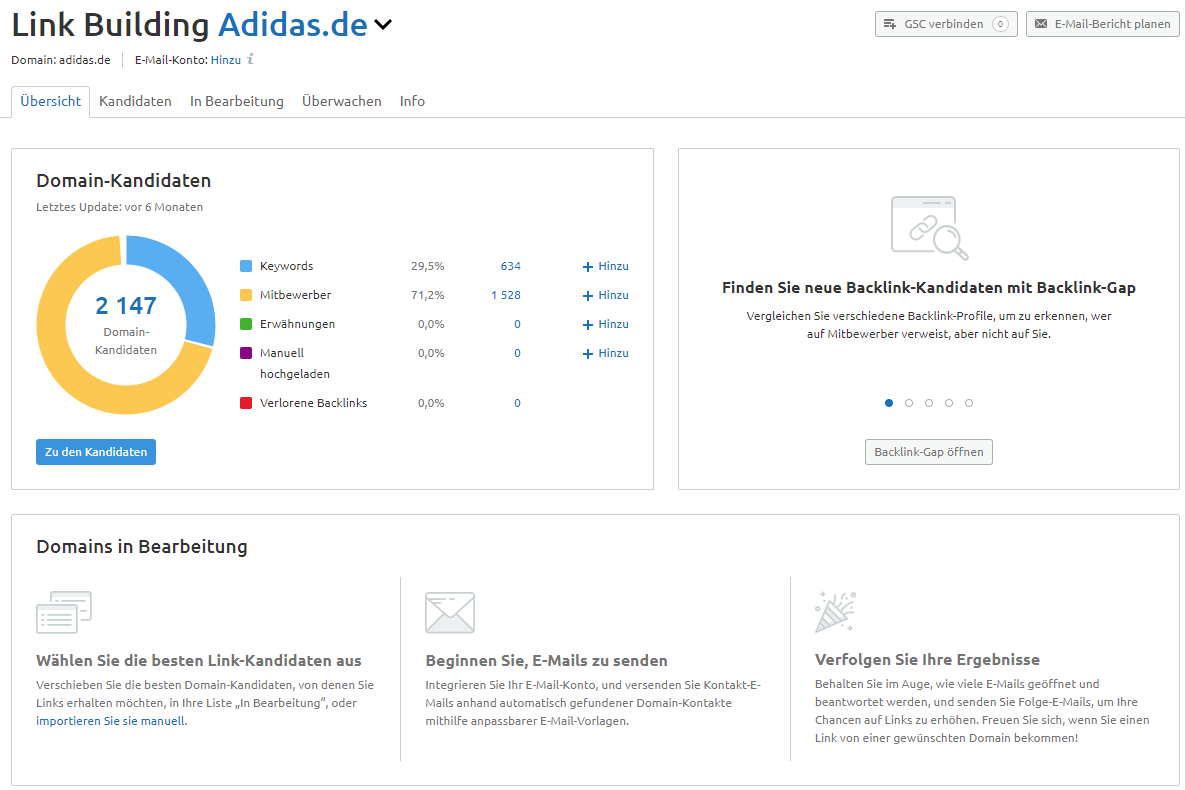Click the link-candidates list illustration icon
Viewport: 1185px width, 790px height.
tap(64, 612)
